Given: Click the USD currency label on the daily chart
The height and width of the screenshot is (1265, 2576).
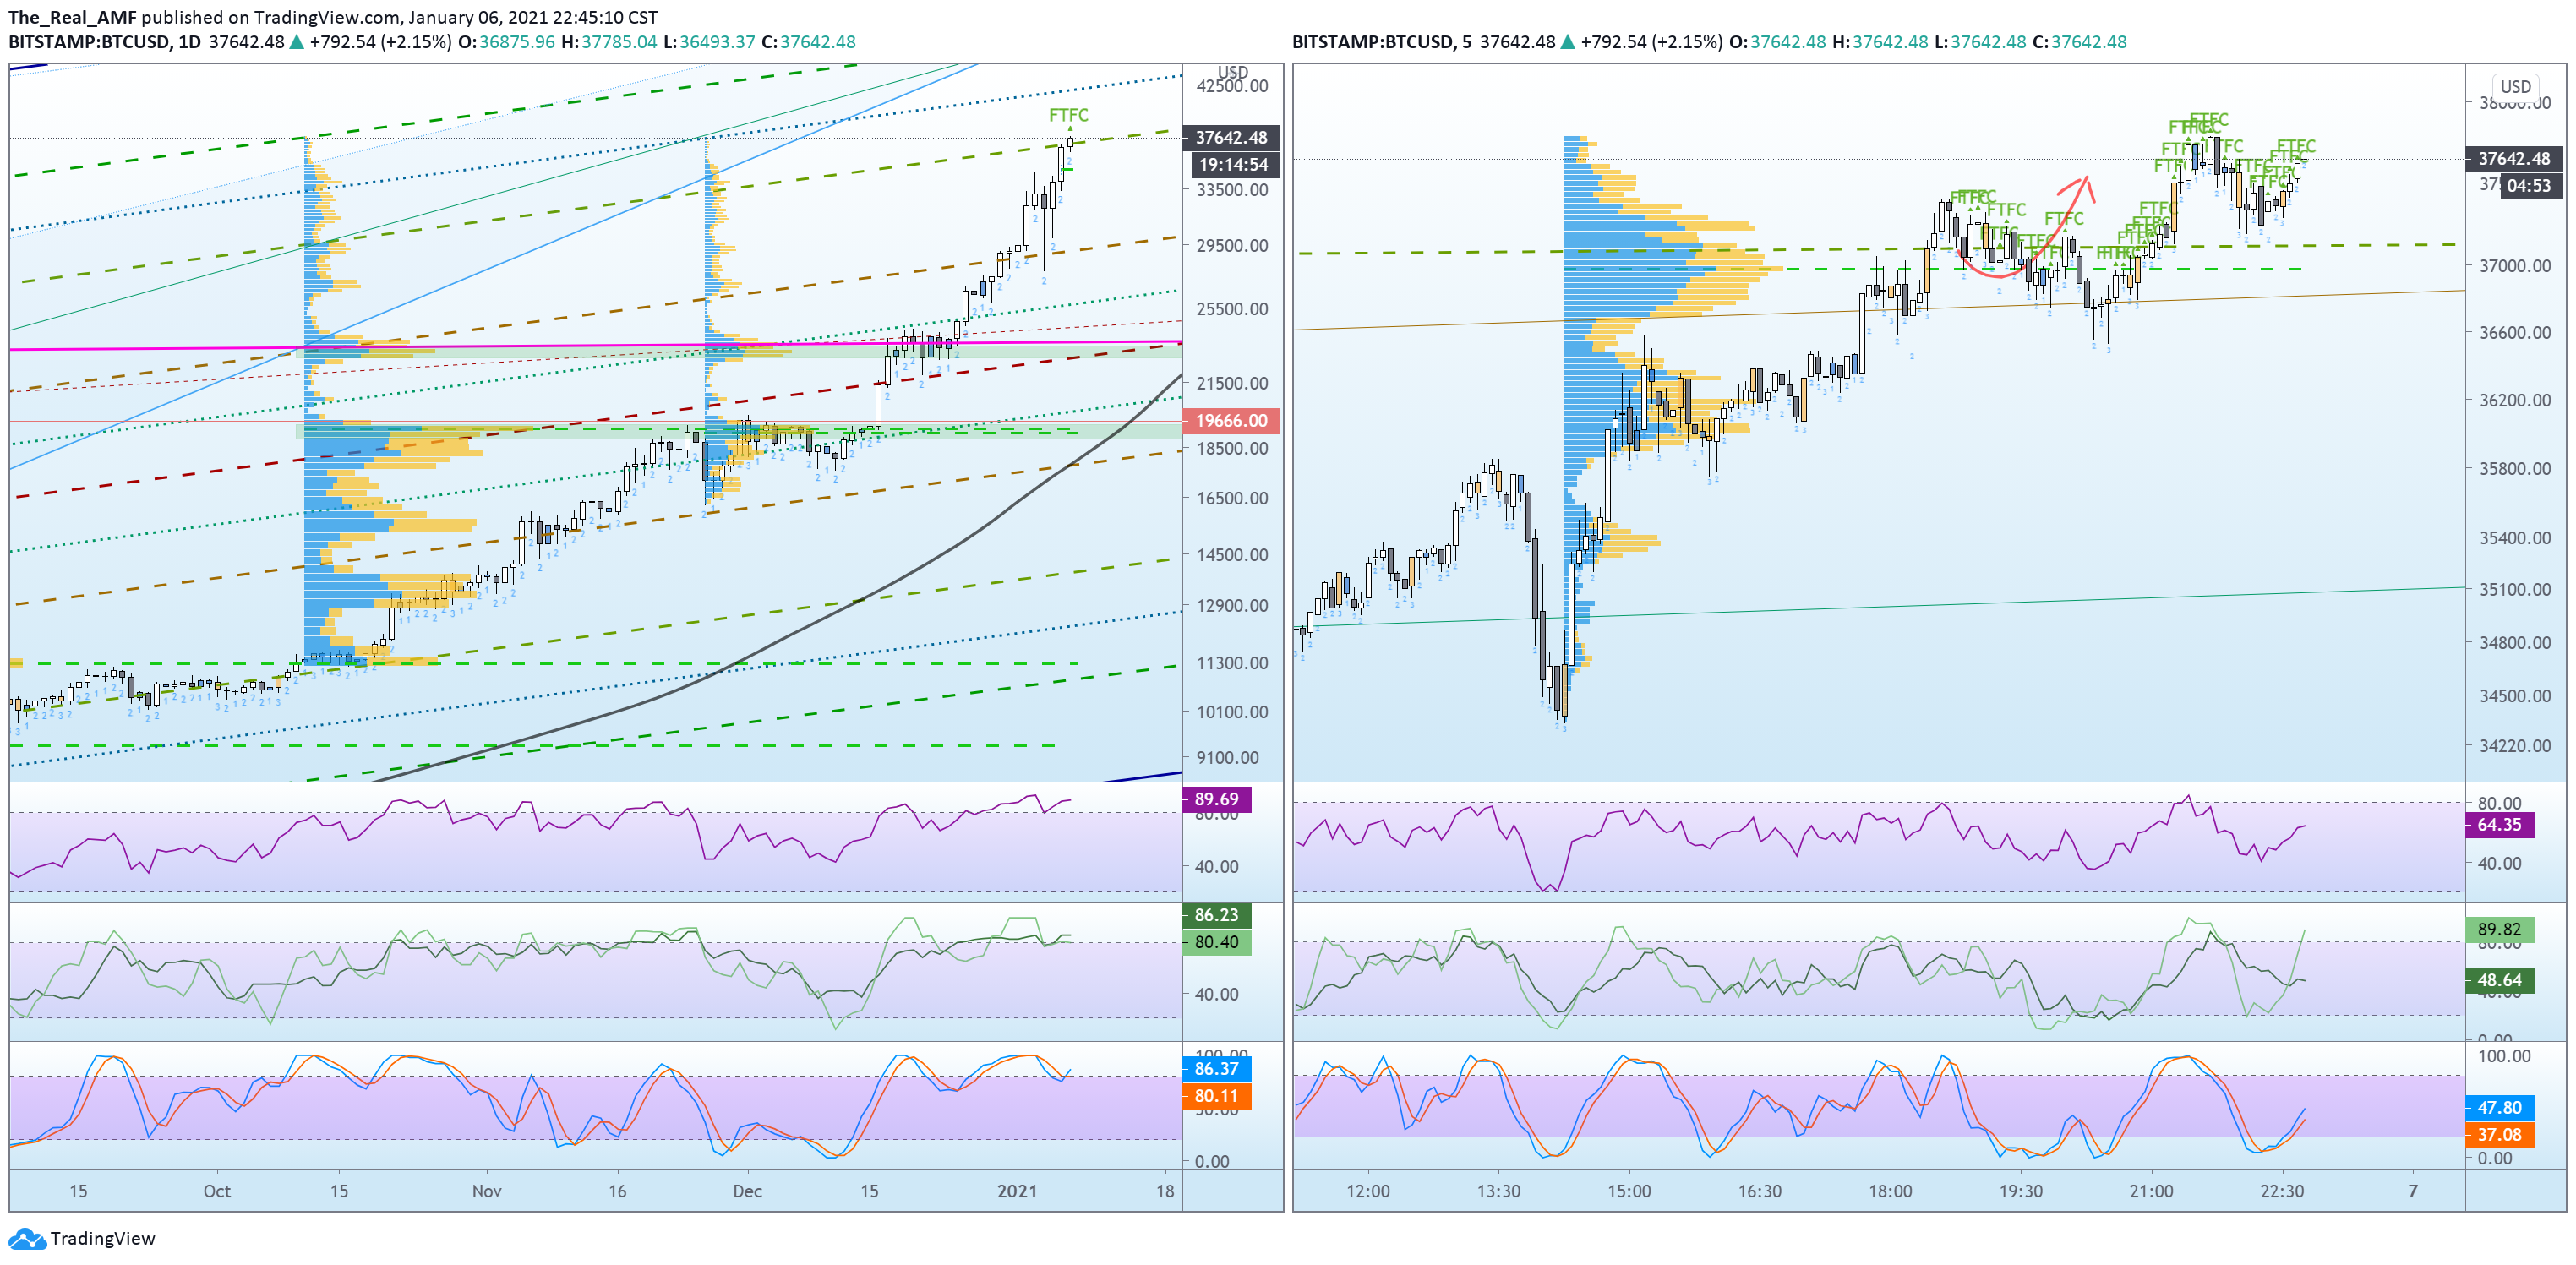Looking at the screenshot, I should [1232, 72].
